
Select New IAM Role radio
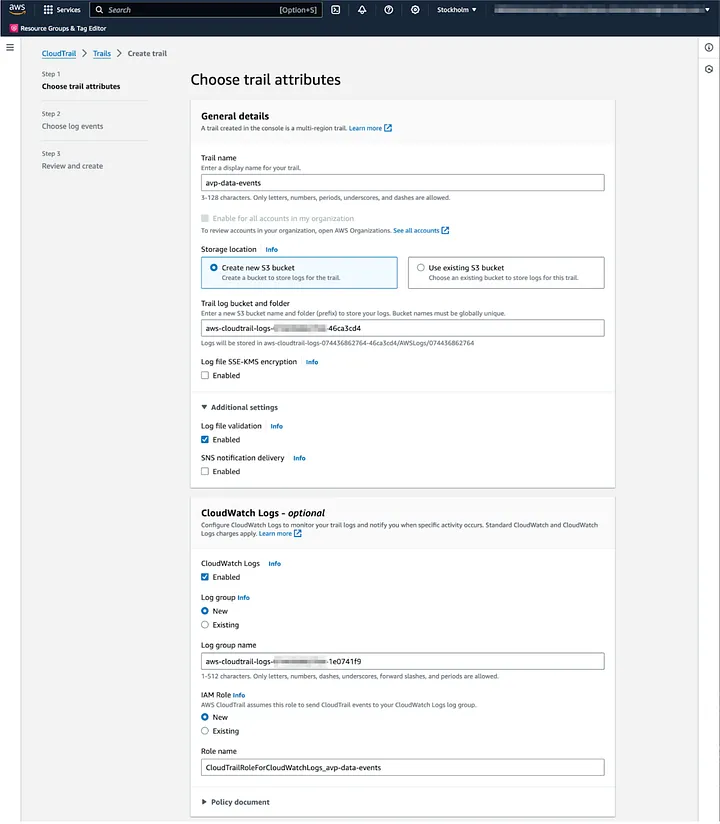(205, 717)
